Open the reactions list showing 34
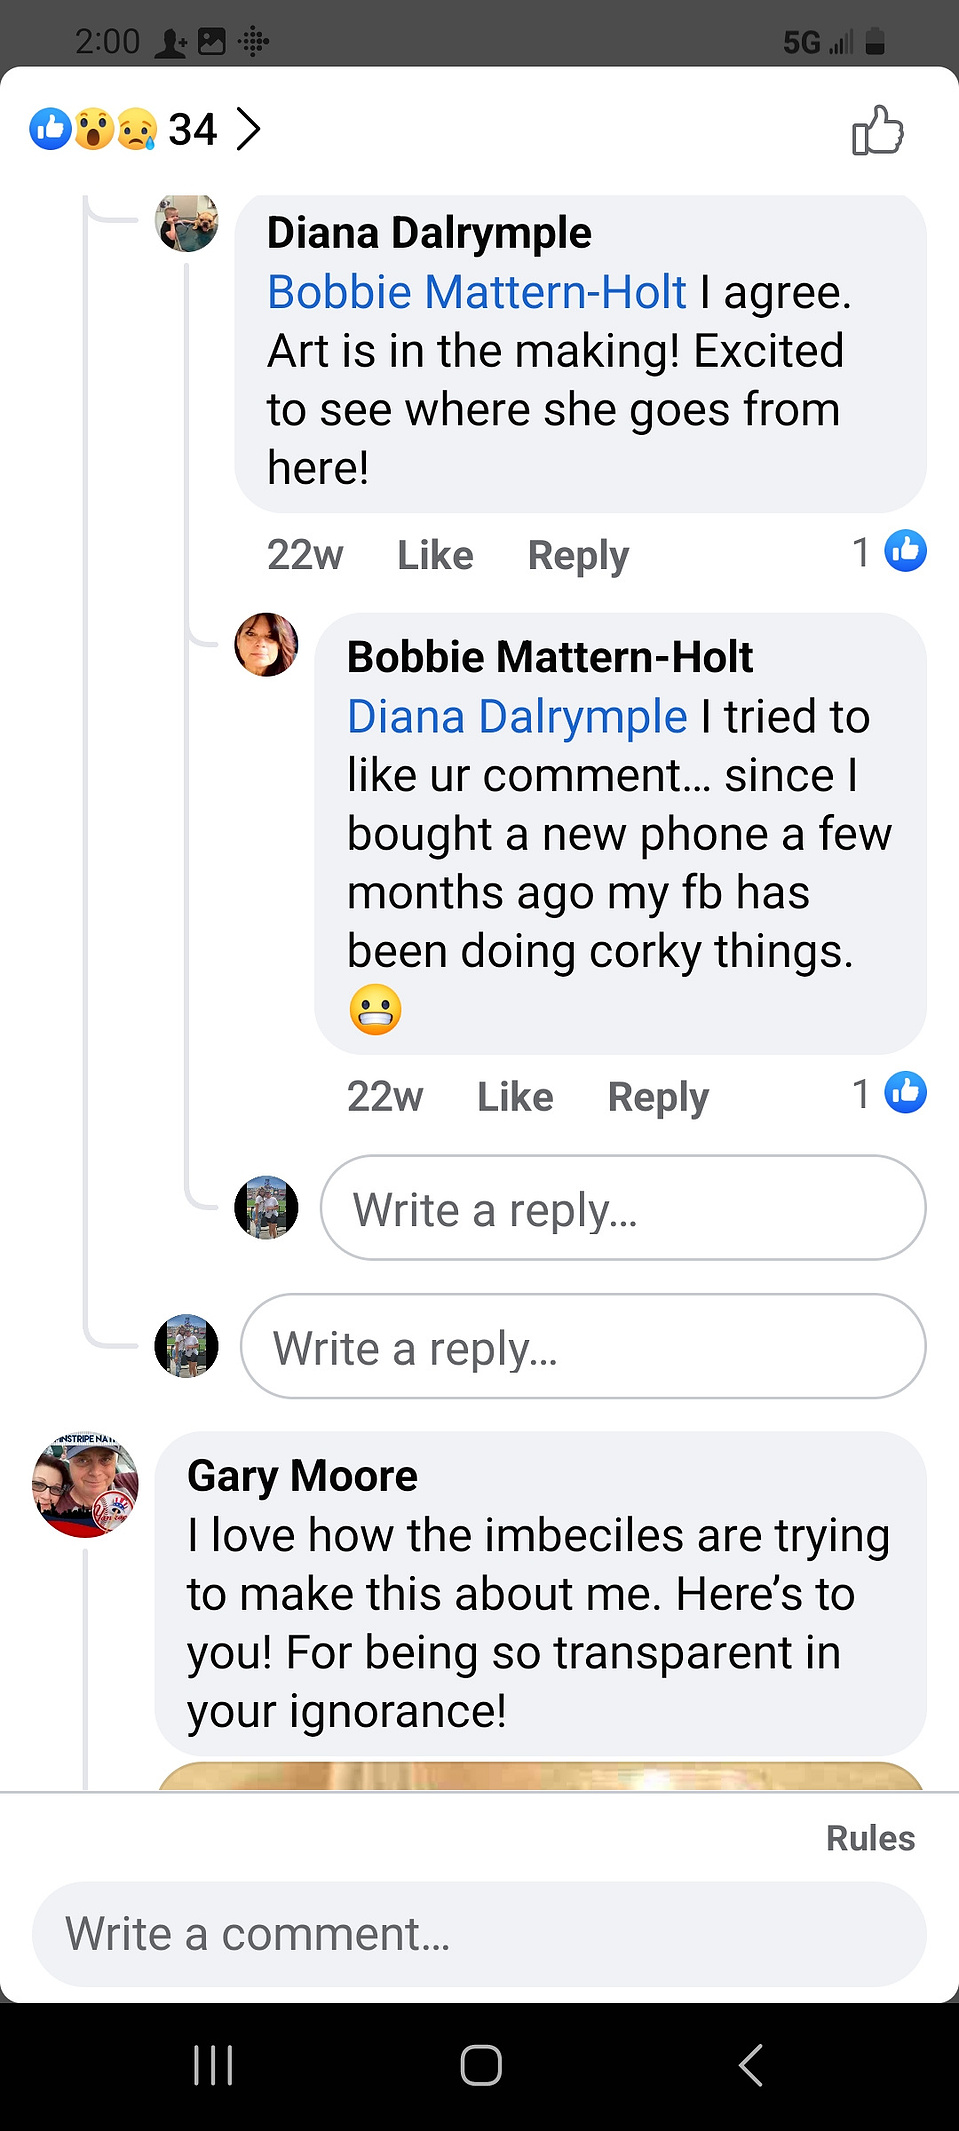The width and height of the screenshot is (959, 2131). [x=146, y=129]
